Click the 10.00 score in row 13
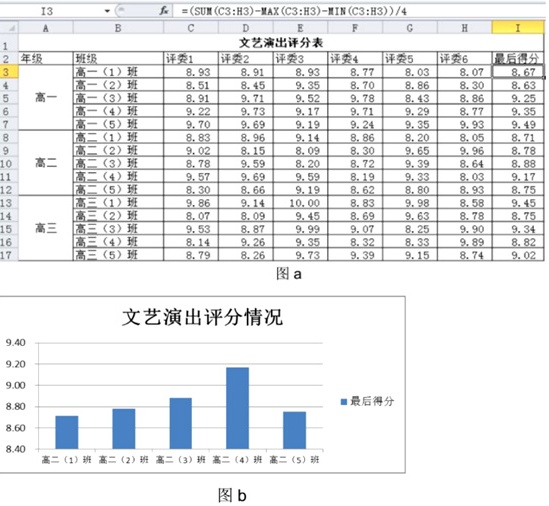The width and height of the screenshot is (549, 506). (x=300, y=203)
